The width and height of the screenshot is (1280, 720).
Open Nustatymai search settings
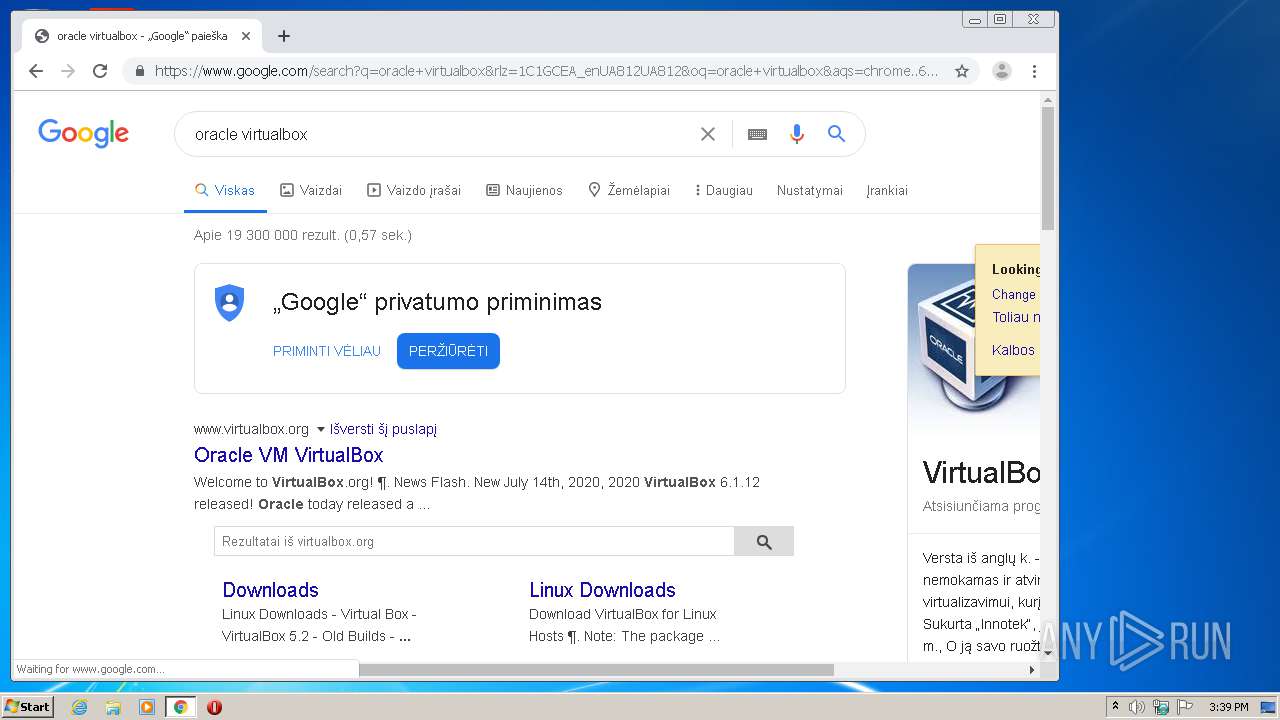pyautogui.click(x=810, y=190)
